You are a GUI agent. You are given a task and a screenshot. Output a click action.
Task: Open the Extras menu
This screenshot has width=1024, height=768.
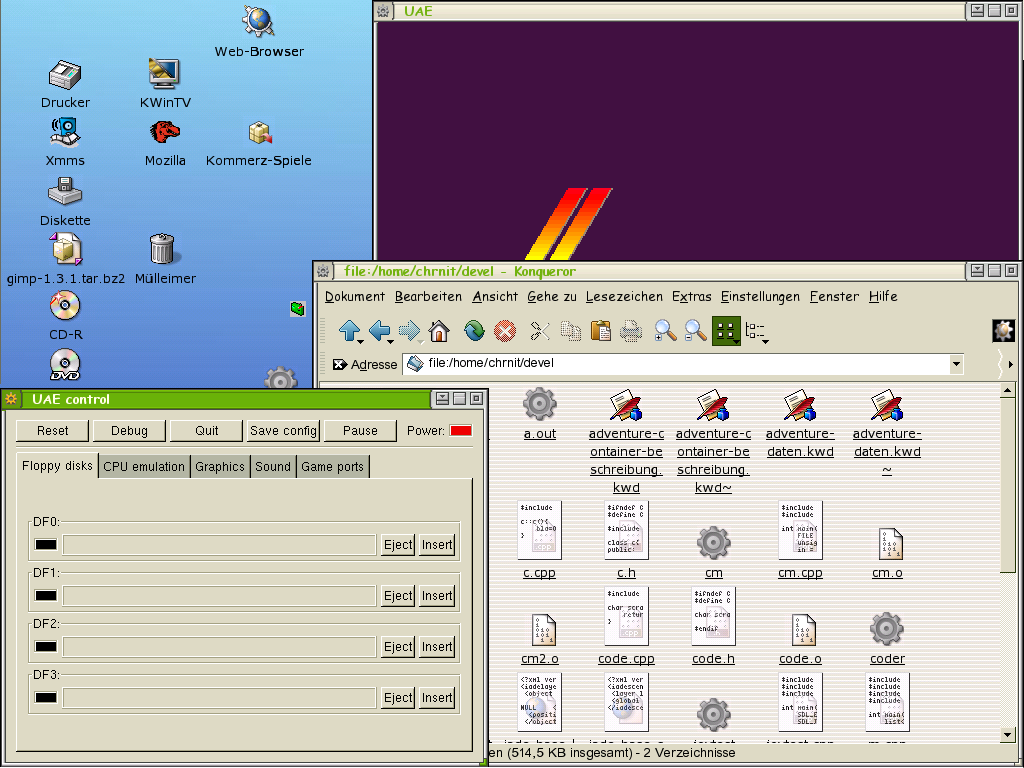(692, 296)
